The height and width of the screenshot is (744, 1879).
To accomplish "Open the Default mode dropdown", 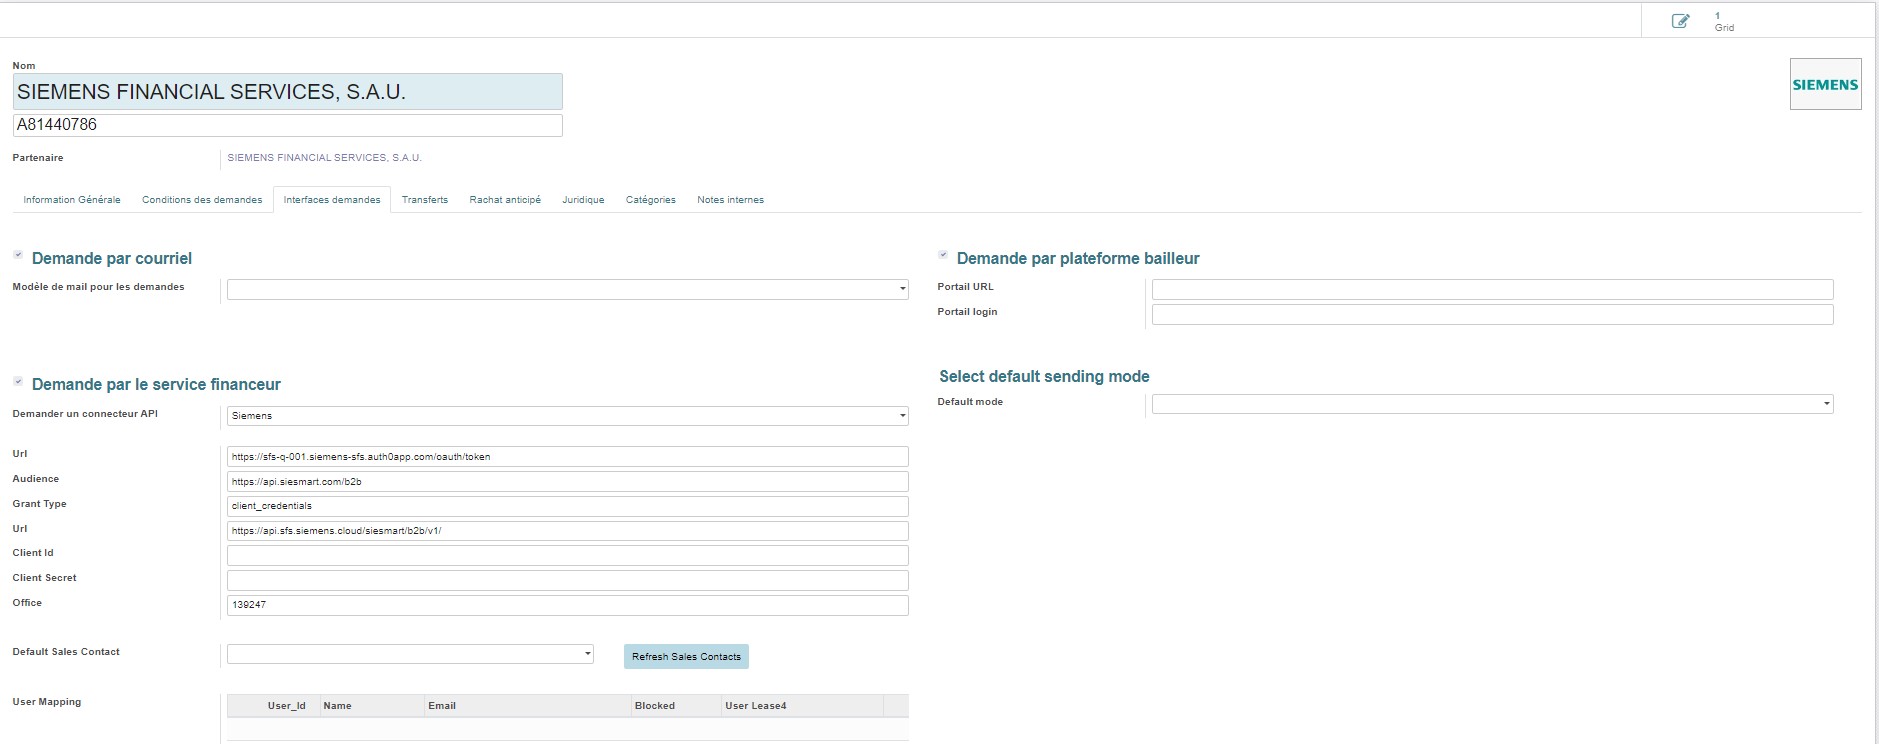I will (1492, 404).
